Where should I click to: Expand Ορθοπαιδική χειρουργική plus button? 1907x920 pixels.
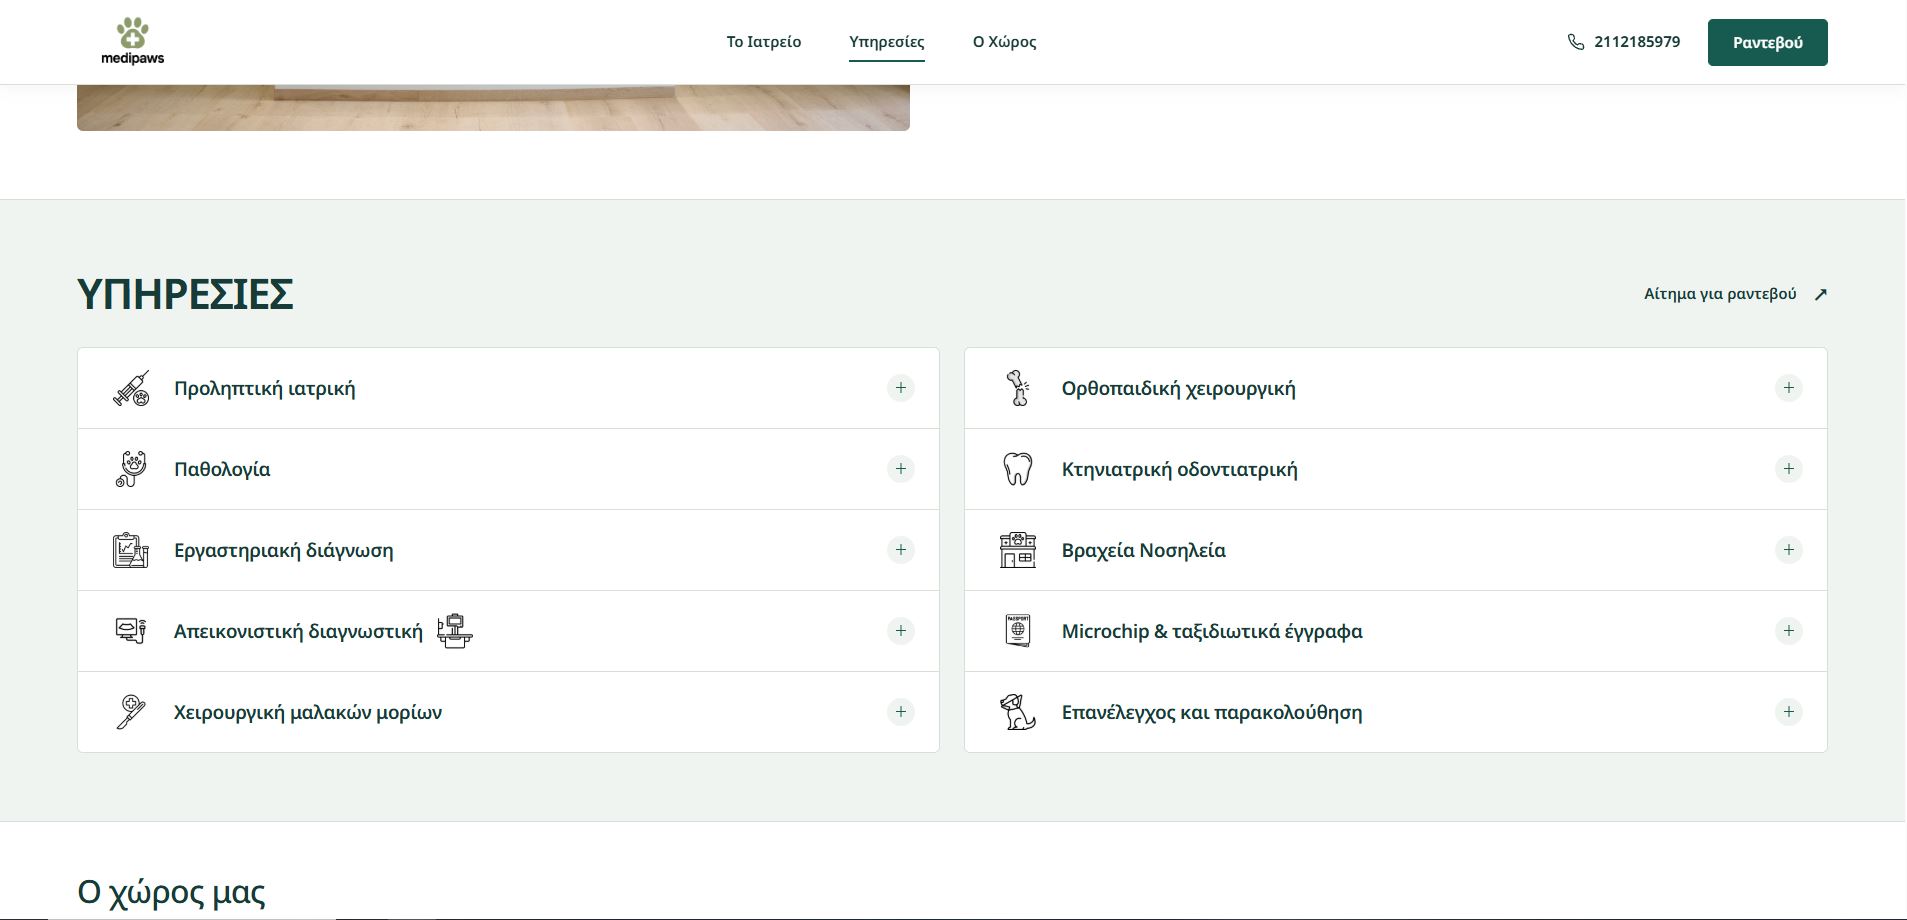point(1789,388)
